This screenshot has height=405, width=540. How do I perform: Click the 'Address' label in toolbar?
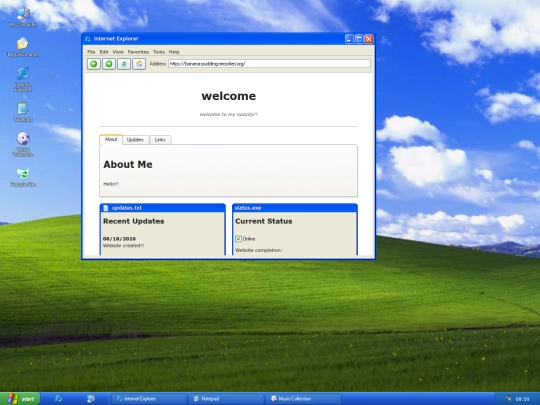click(x=158, y=64)
